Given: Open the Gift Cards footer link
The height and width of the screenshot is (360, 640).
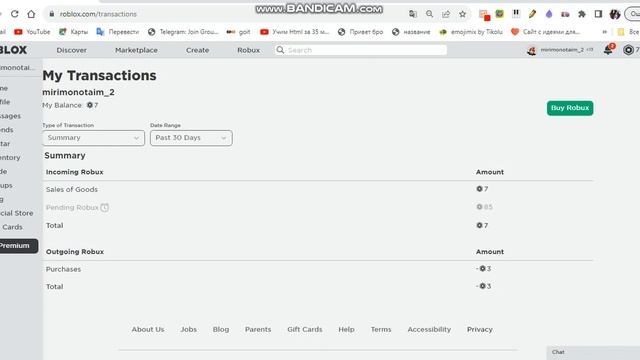Looking at the screenshot, I should click(x=304, y=329).
